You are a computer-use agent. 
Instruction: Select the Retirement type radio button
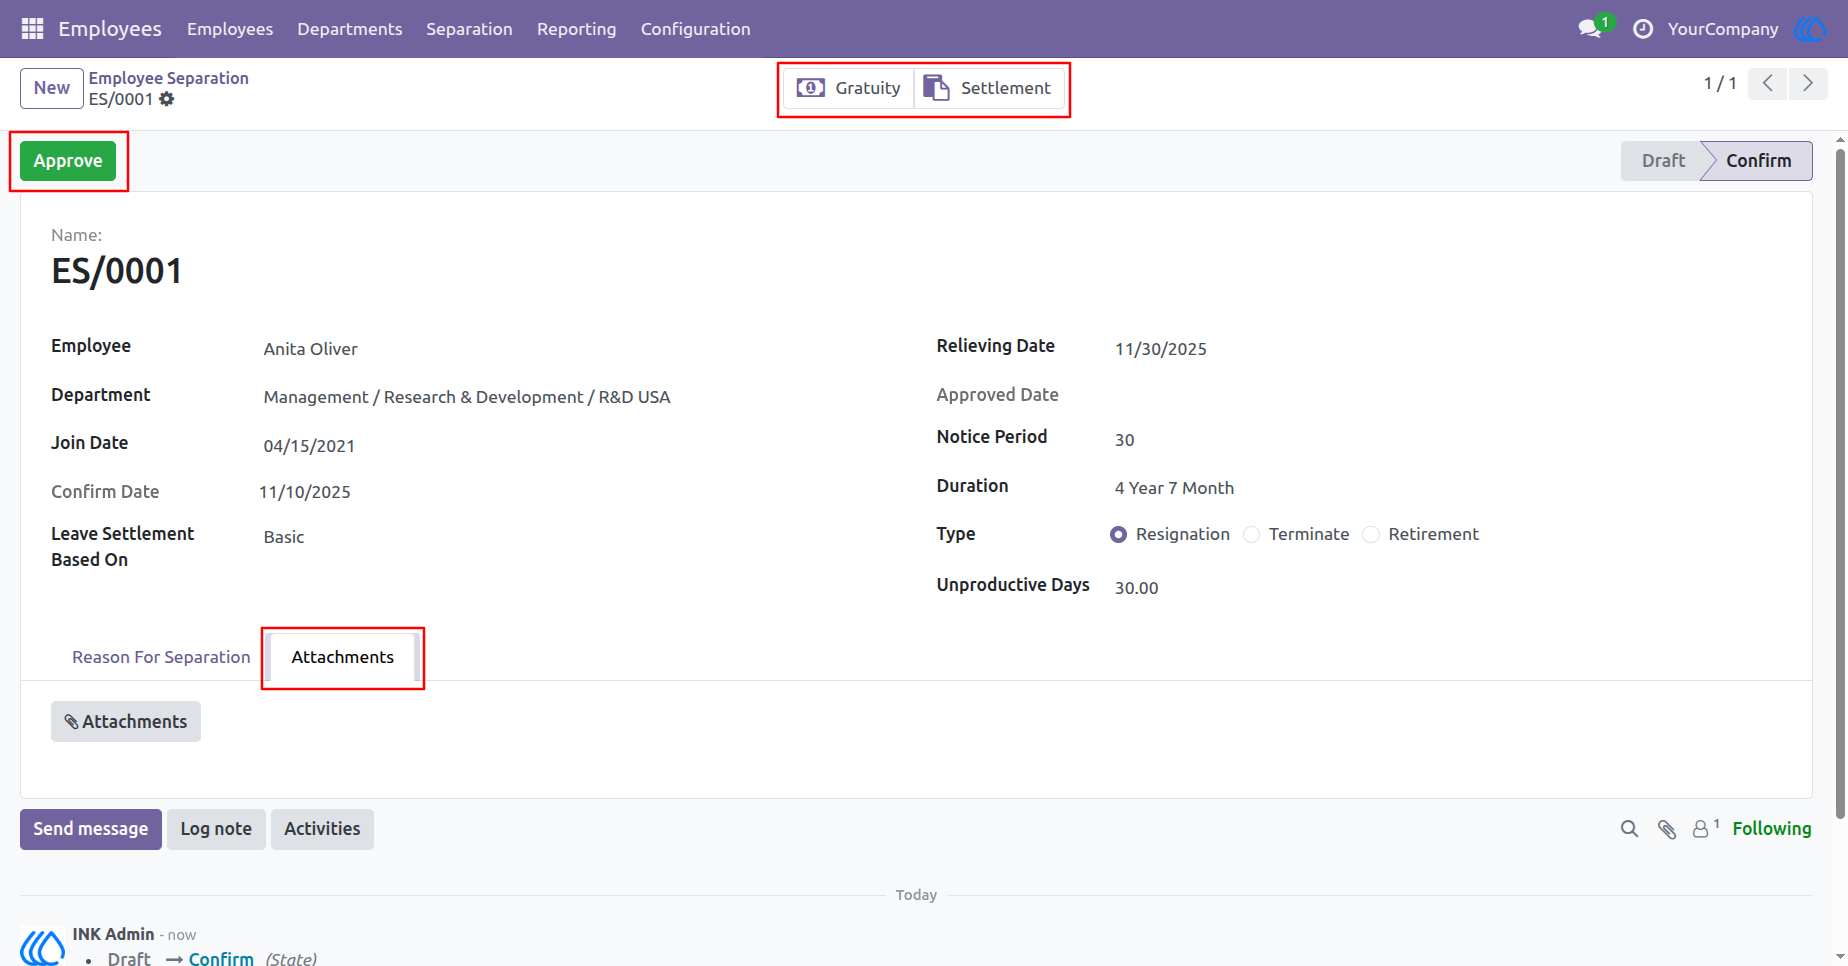click(1371, 535)
